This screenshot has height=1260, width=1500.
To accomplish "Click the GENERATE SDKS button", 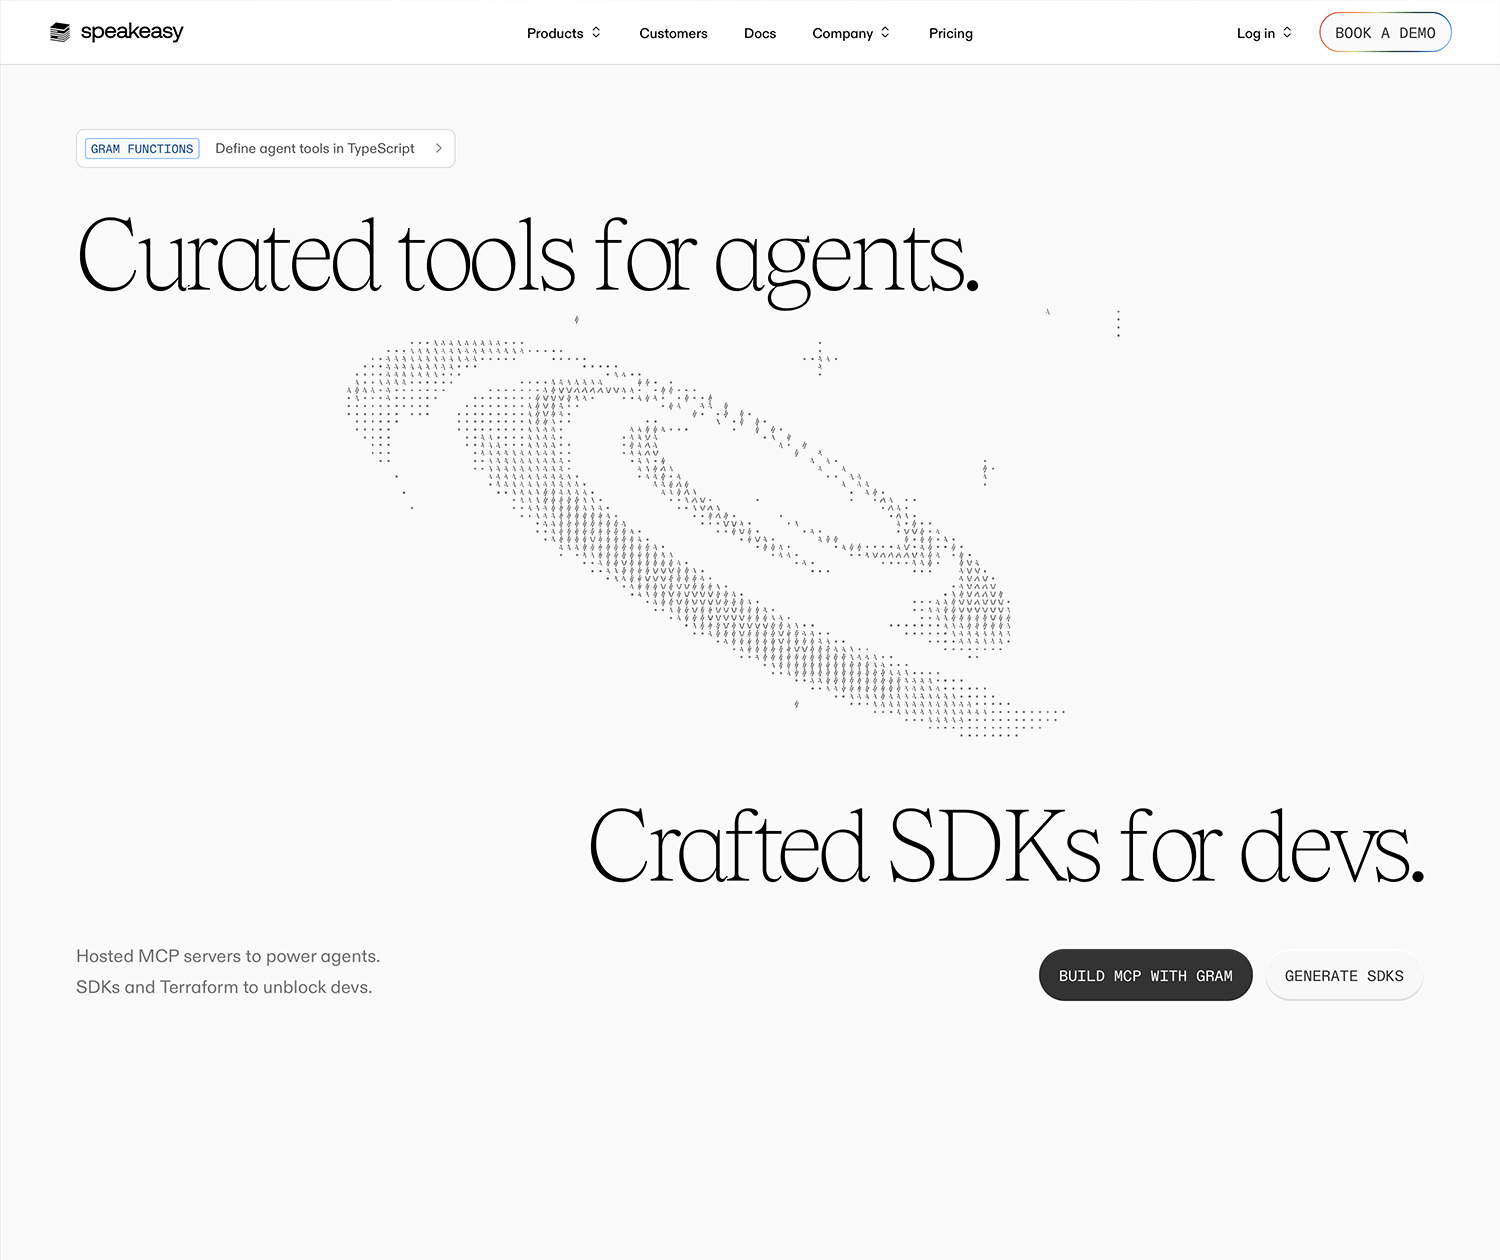I will (1344, 975).
